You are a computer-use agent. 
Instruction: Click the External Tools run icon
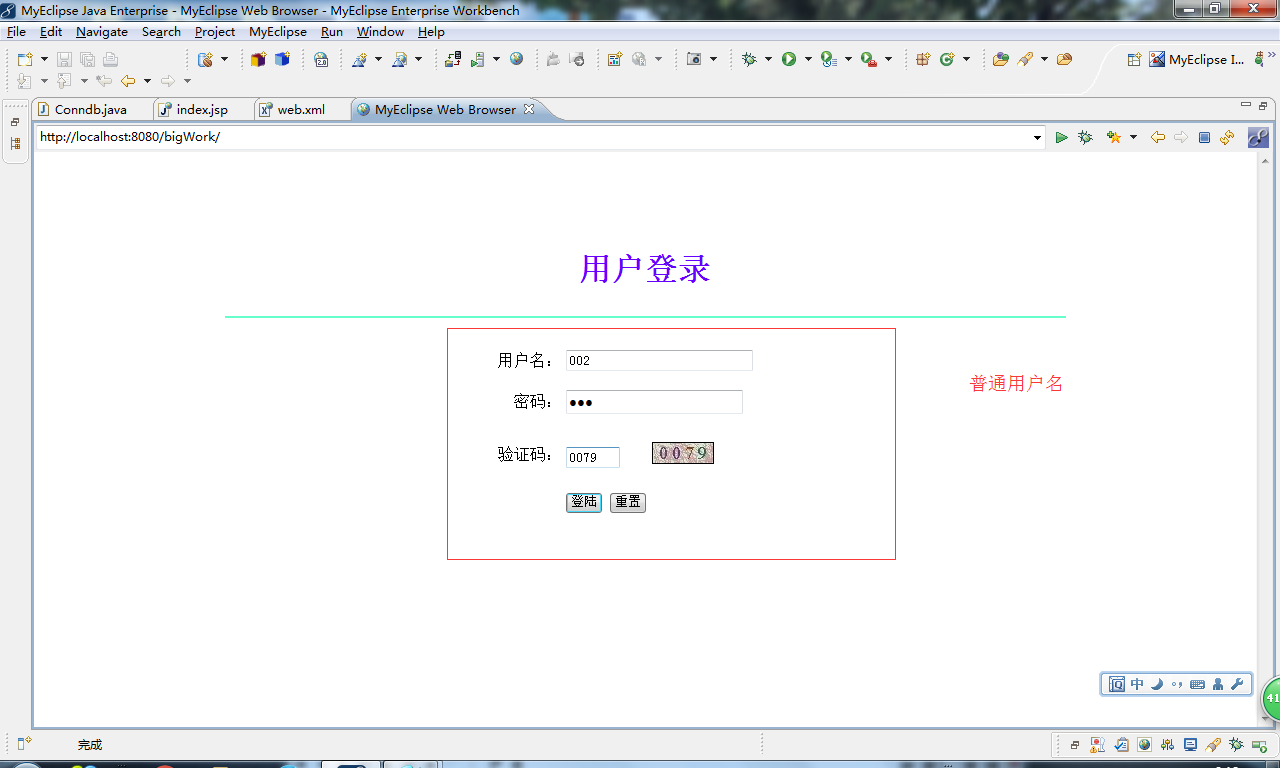click(868, 60)
